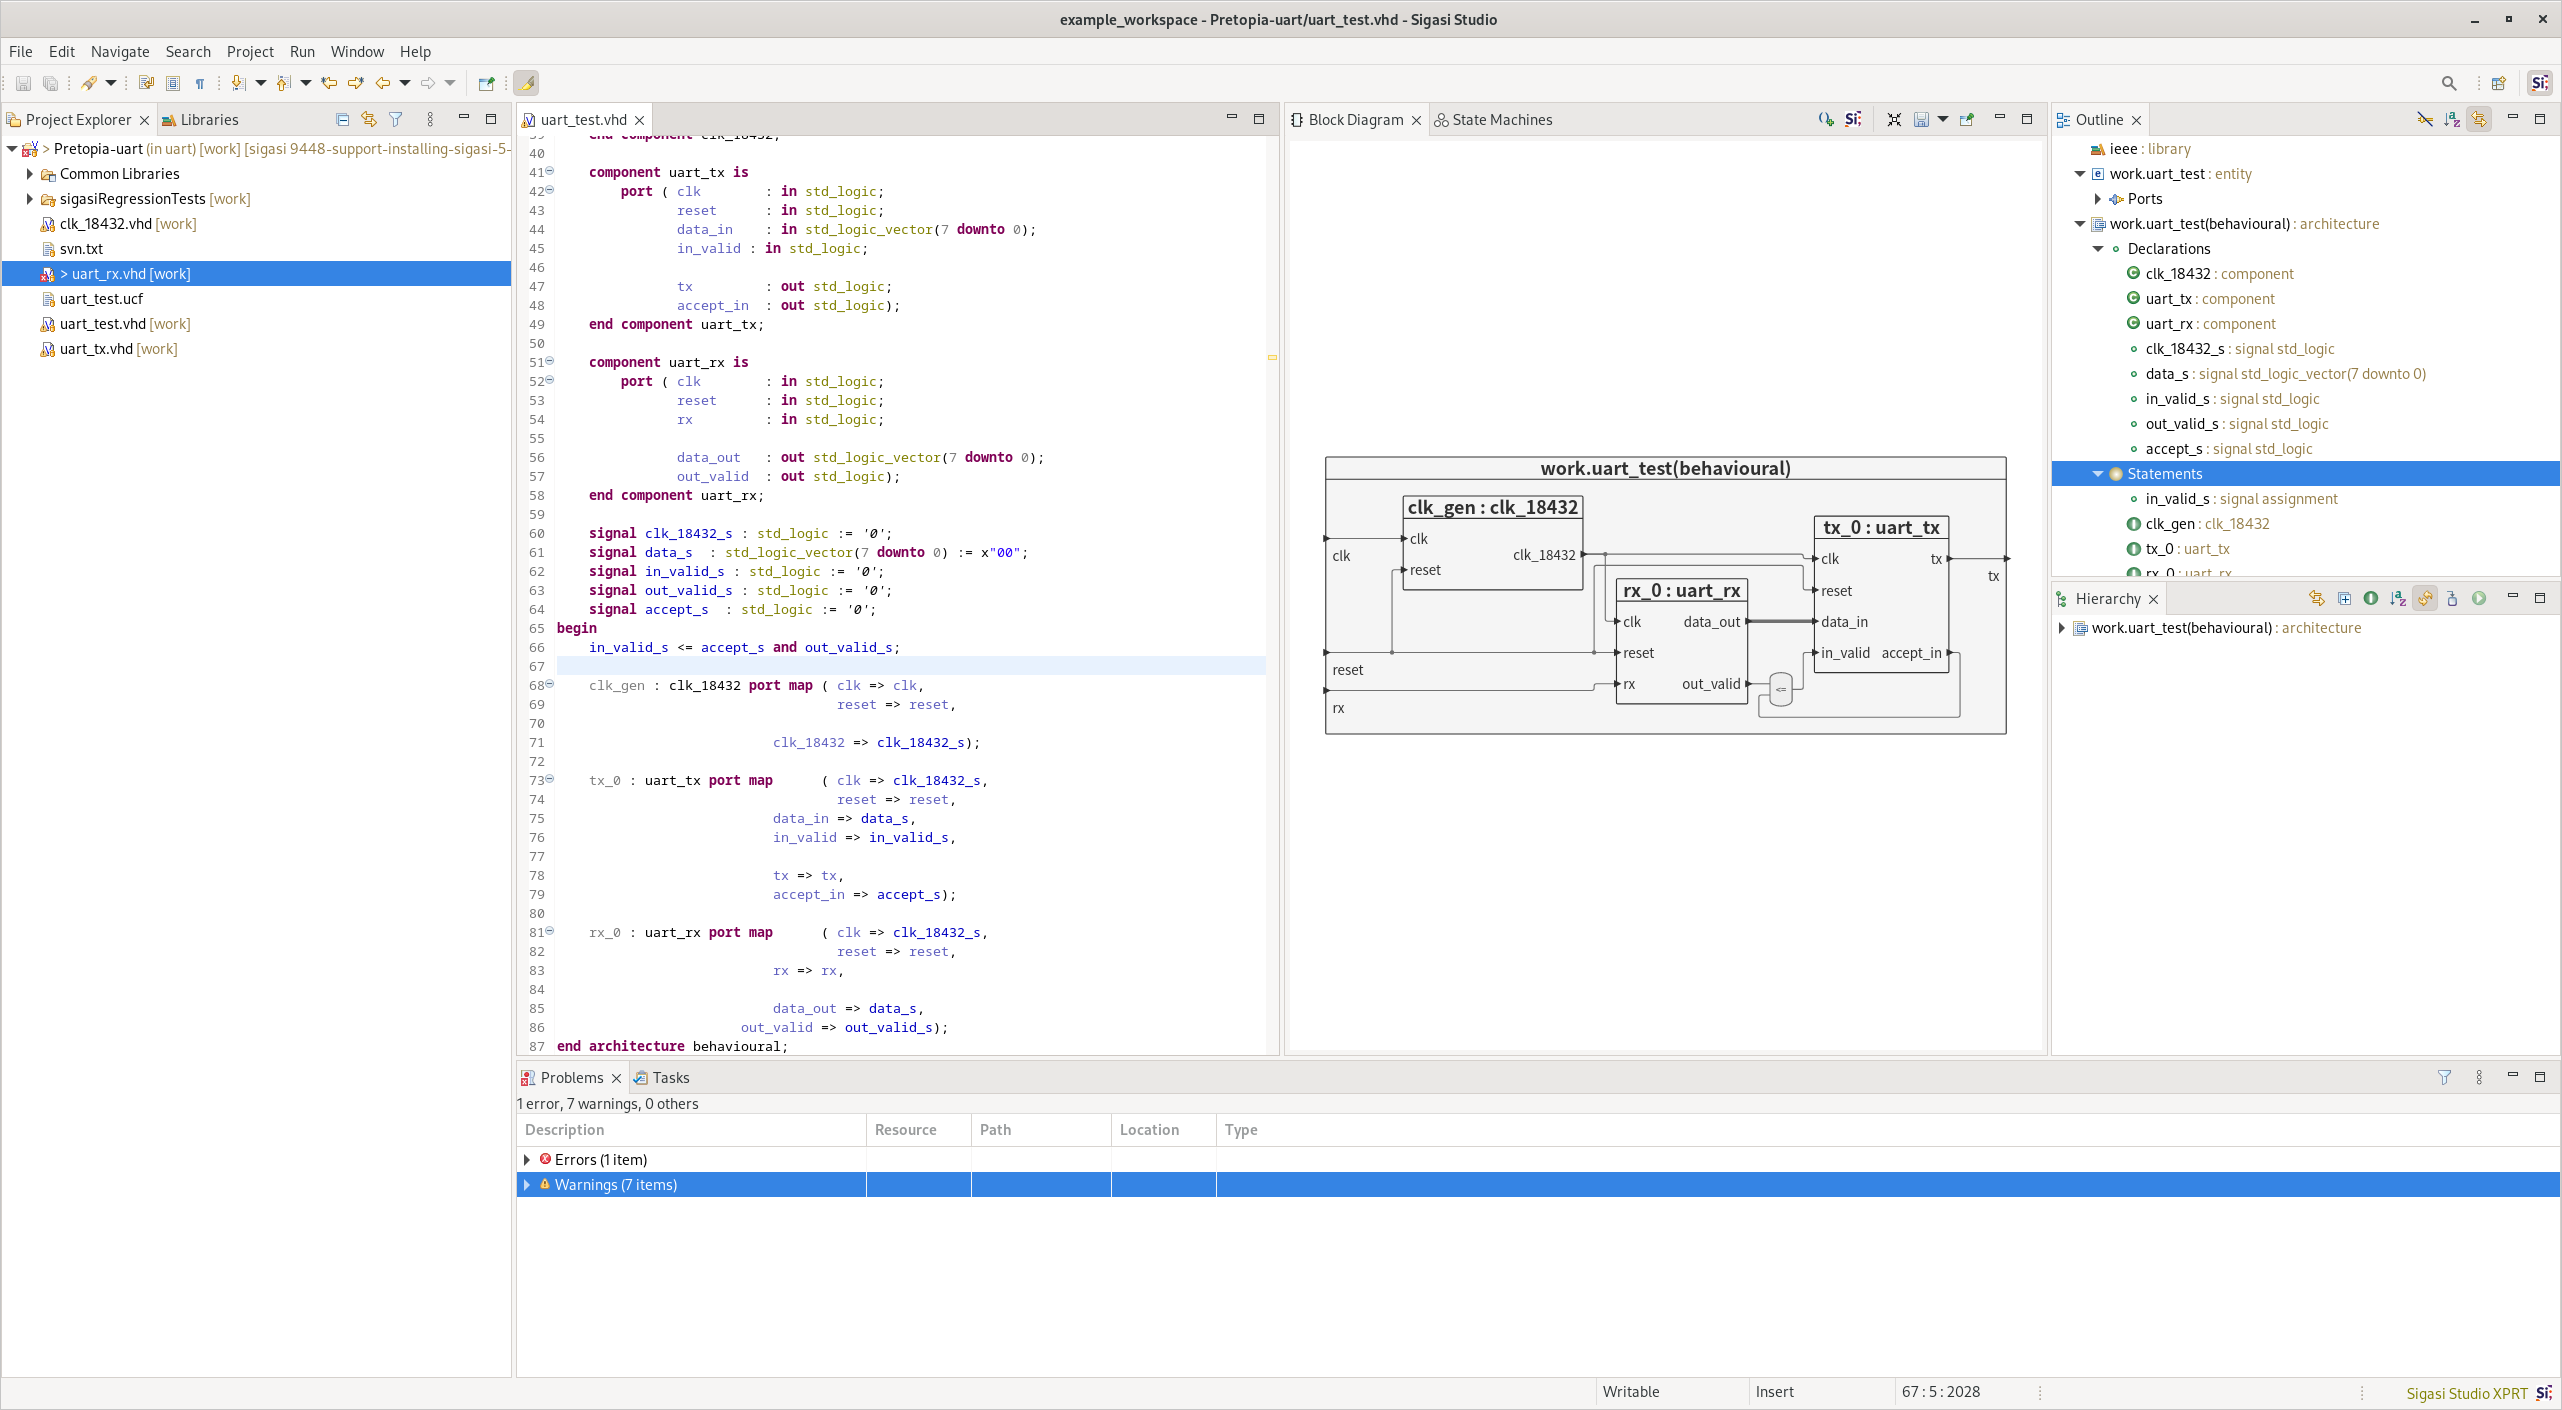Click Expand All in Hierarchy view

pyautogui.click(x=2344, y=599)
